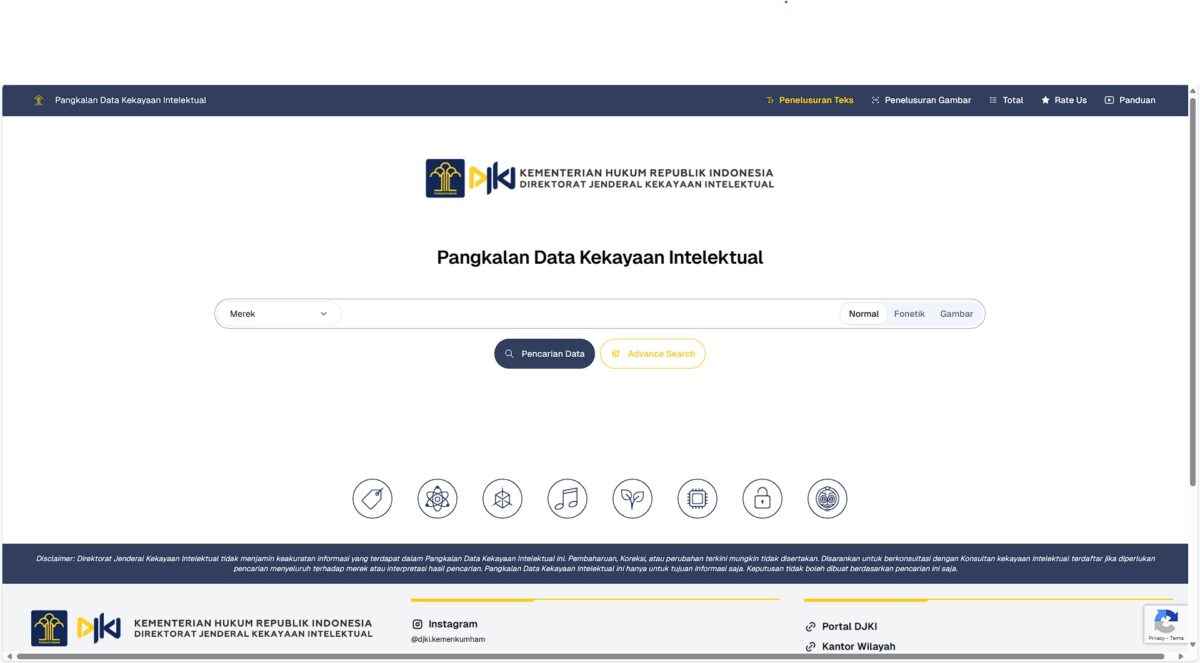Open the Rate Us menu item
Screen dimensions: 1200x663
pos(1064,100)
